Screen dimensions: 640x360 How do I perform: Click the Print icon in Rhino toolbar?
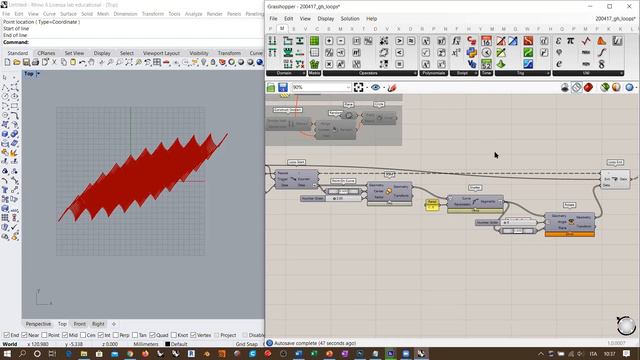point(35,62)
